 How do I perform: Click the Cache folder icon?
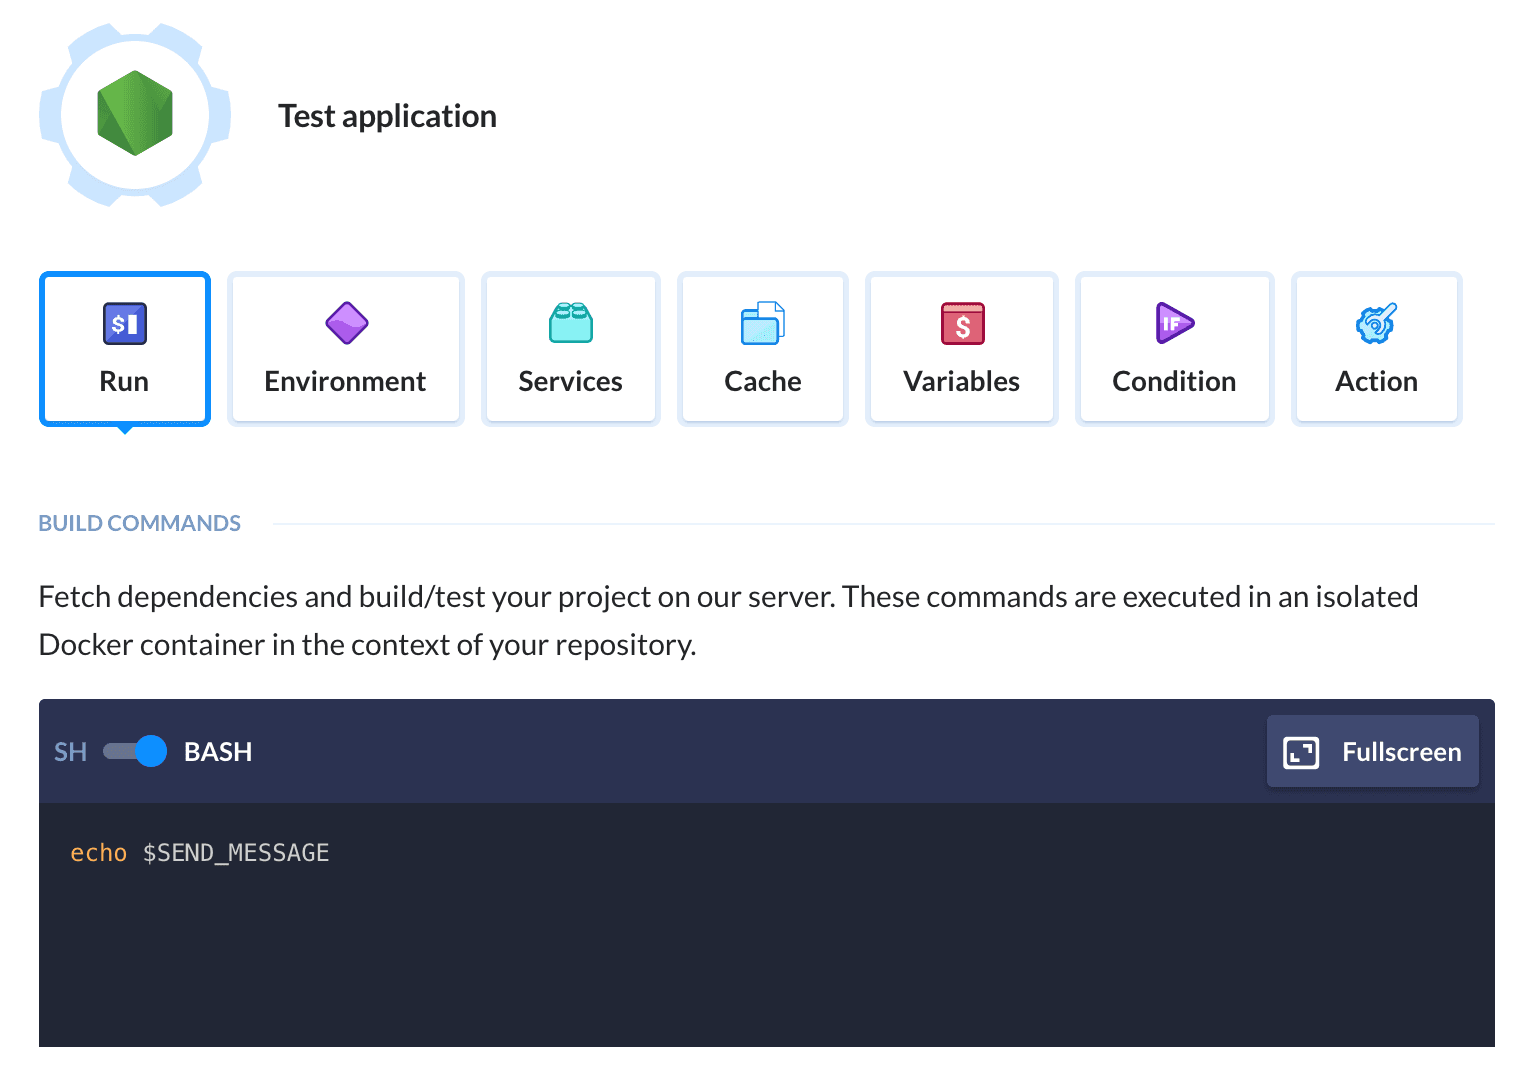coord(762,323)
